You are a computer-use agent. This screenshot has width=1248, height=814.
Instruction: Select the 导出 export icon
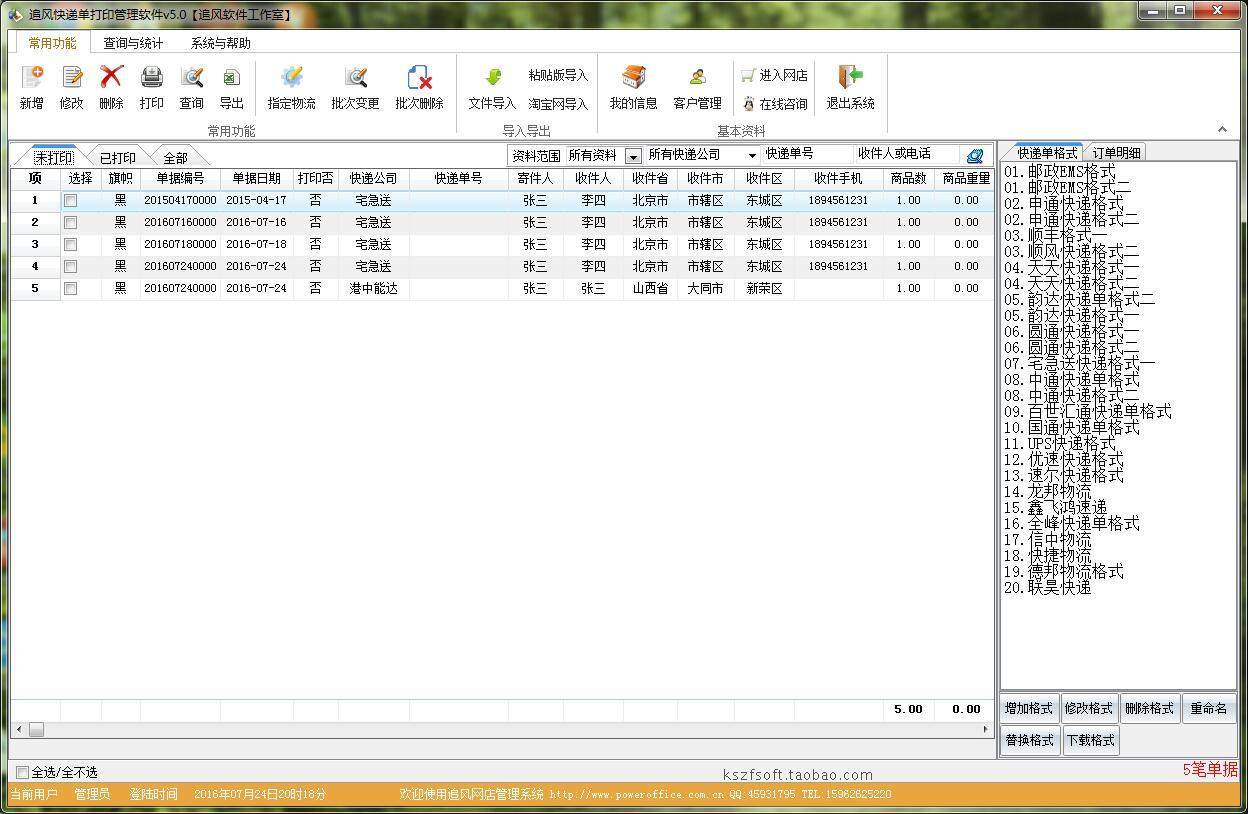click(231, 86)
